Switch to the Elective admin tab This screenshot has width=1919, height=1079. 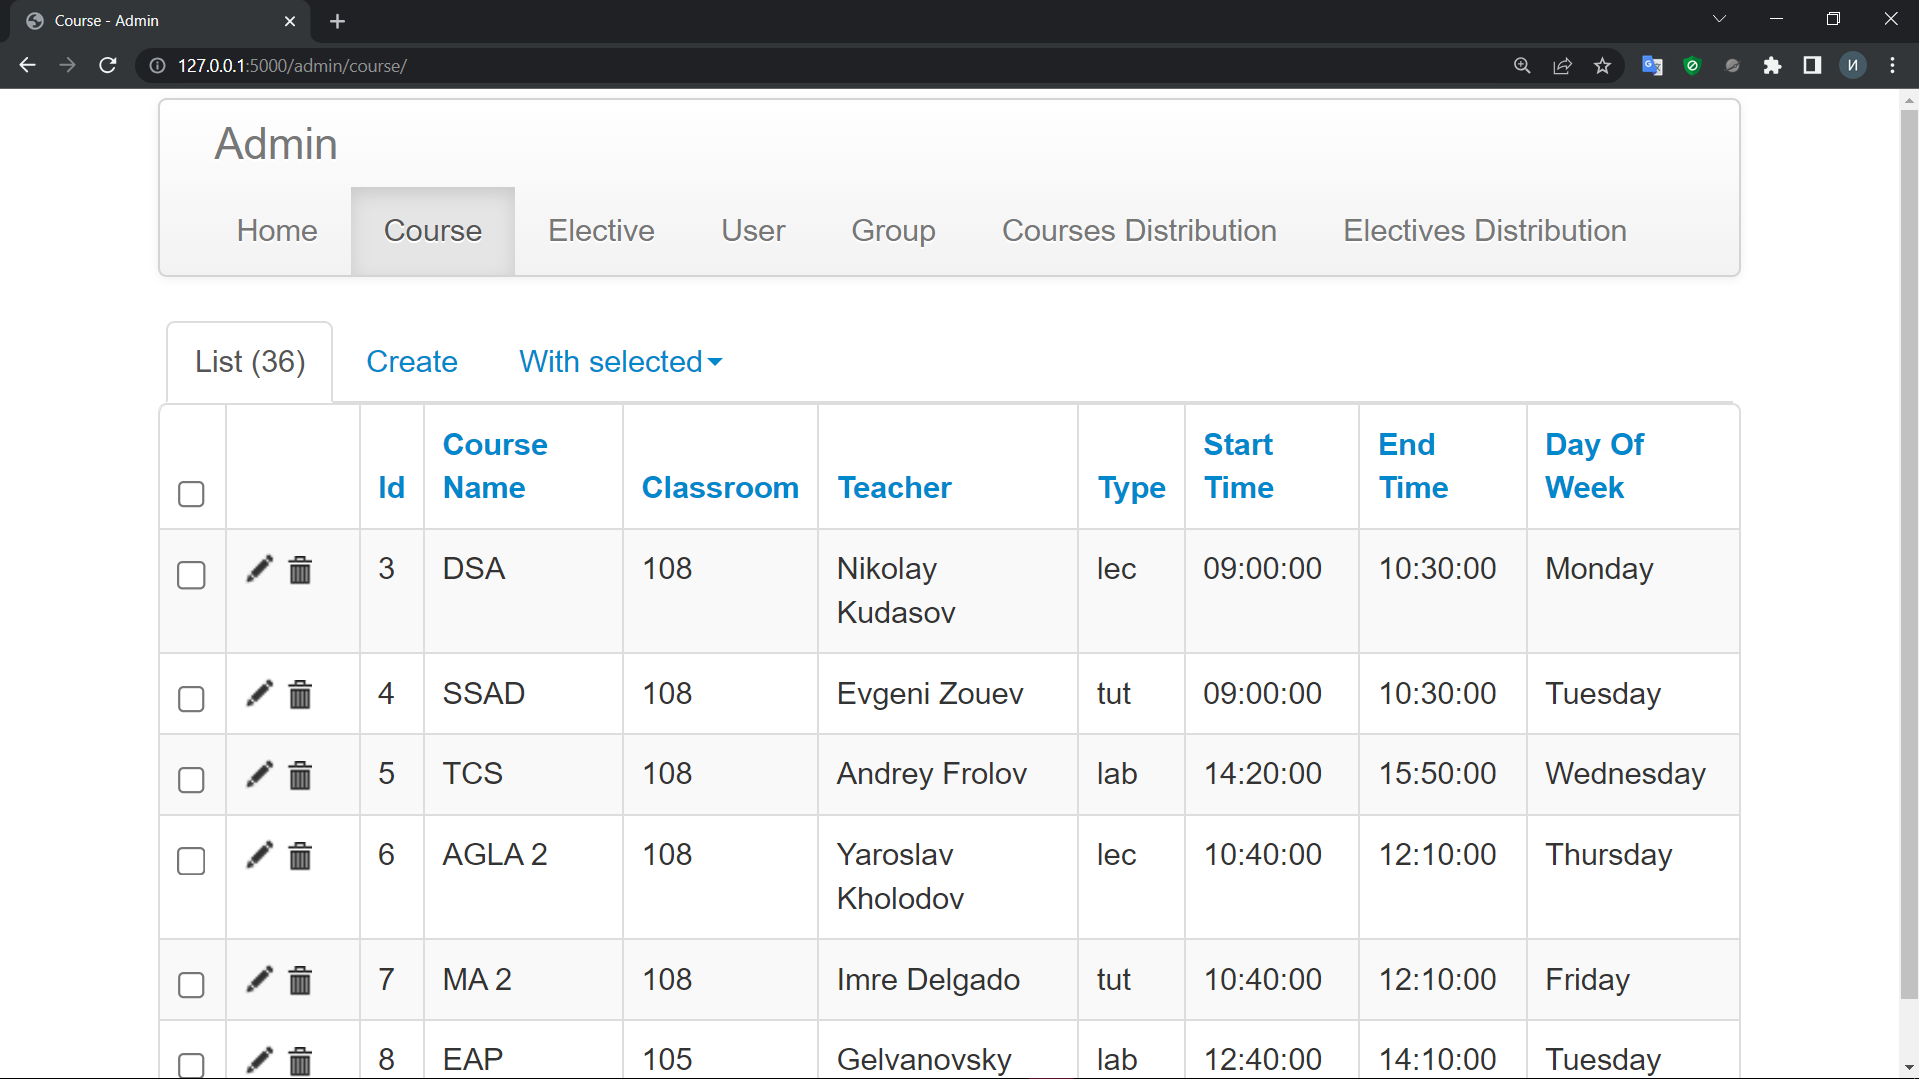pos(601,231)
